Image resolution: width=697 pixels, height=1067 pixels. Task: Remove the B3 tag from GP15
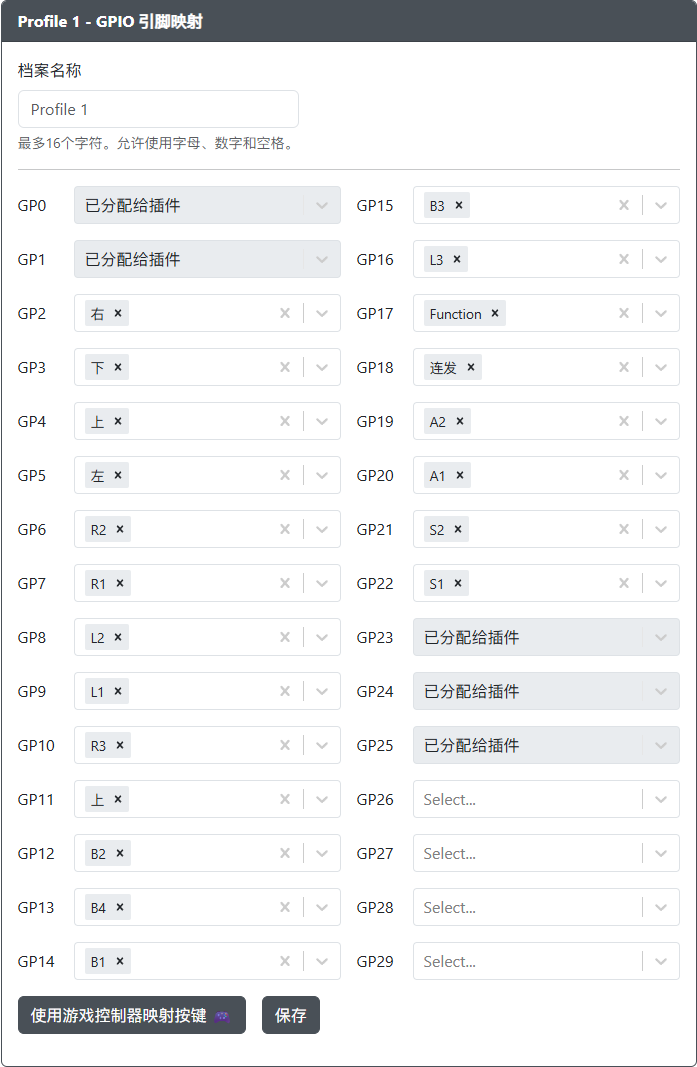coord(459,205)
